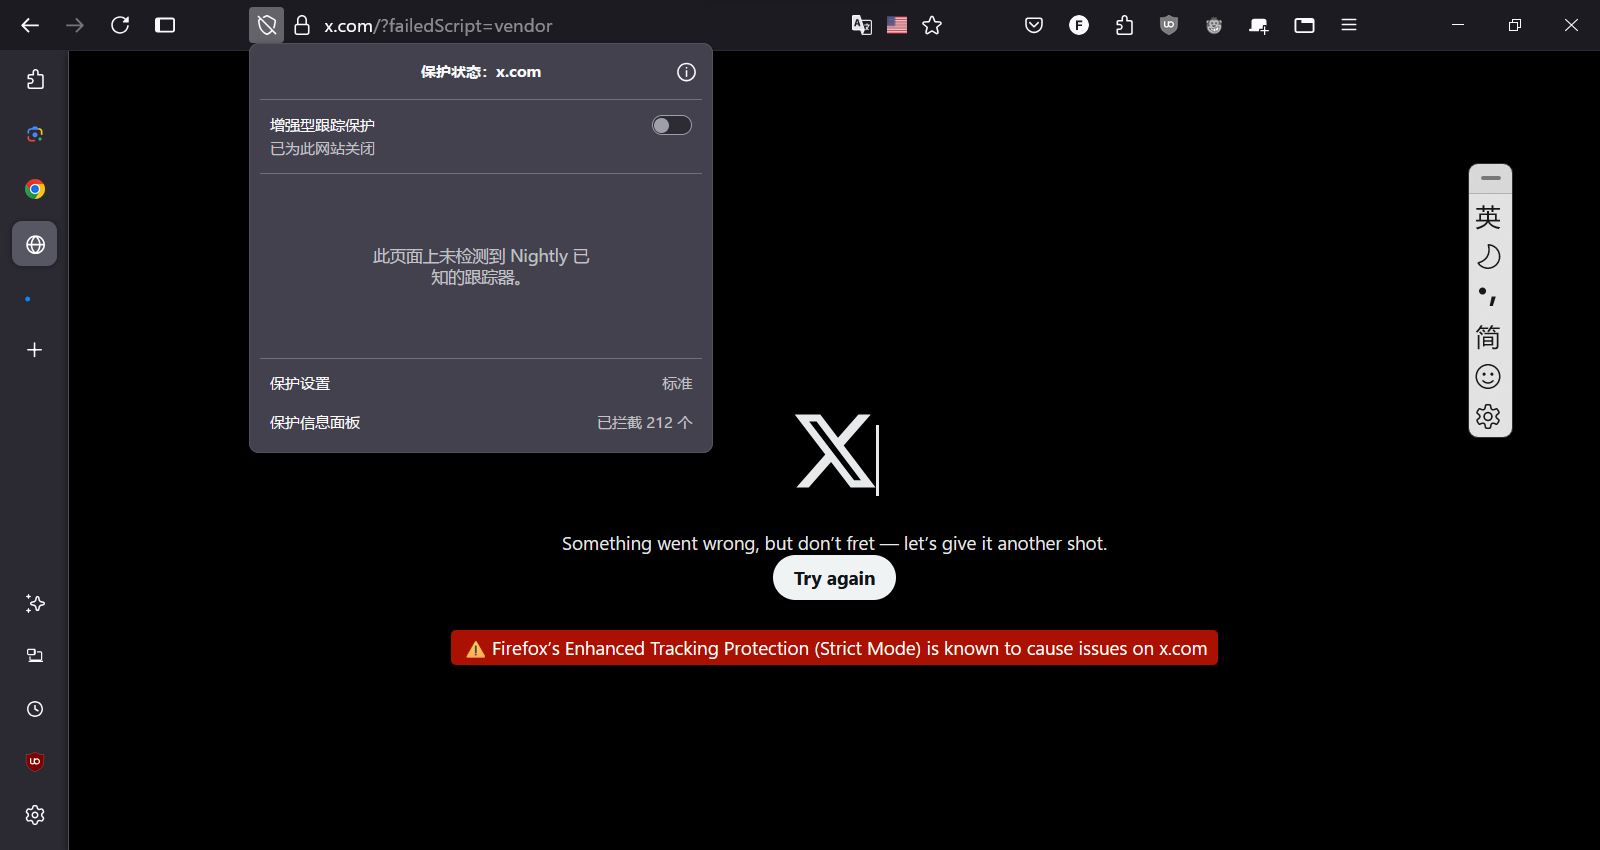The height and width of the screenshot is (850, 1600).
Task: Click the US flag toolbar icon
Action: (x=897, y=25)
